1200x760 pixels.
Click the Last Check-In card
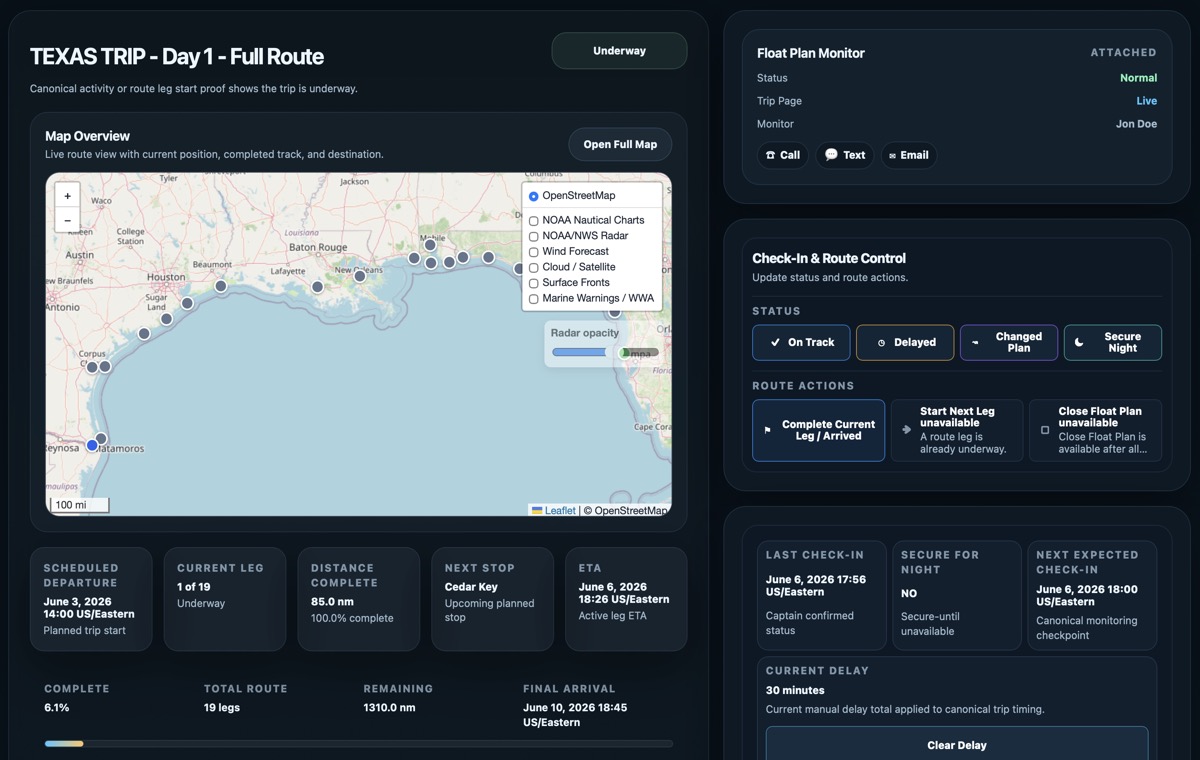pos(822,596)
